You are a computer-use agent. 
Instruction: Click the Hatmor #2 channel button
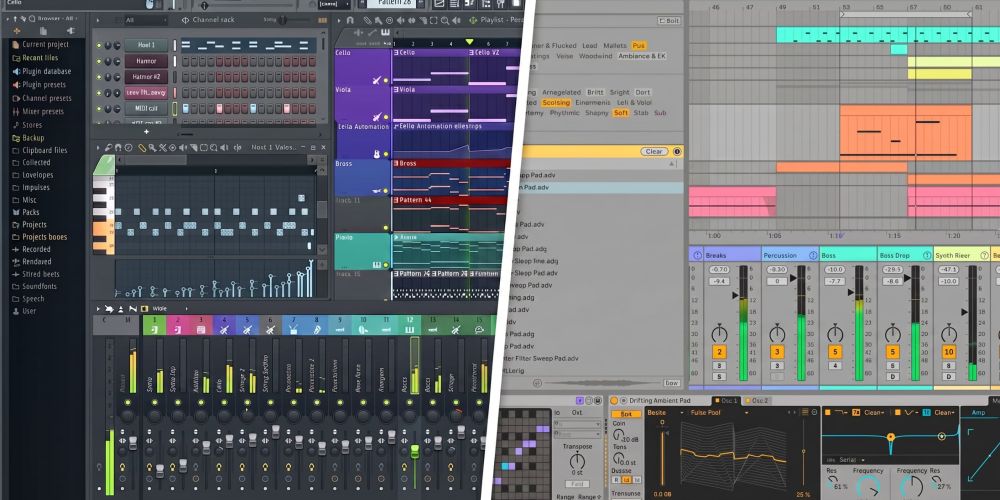[146, 77]
